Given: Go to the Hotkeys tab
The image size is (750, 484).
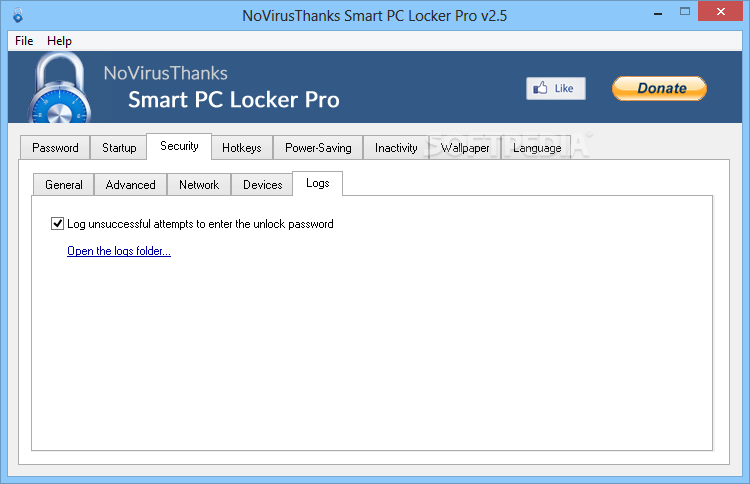Looking at the screenshot, I should pyautogui.click(x=242, y=148).
